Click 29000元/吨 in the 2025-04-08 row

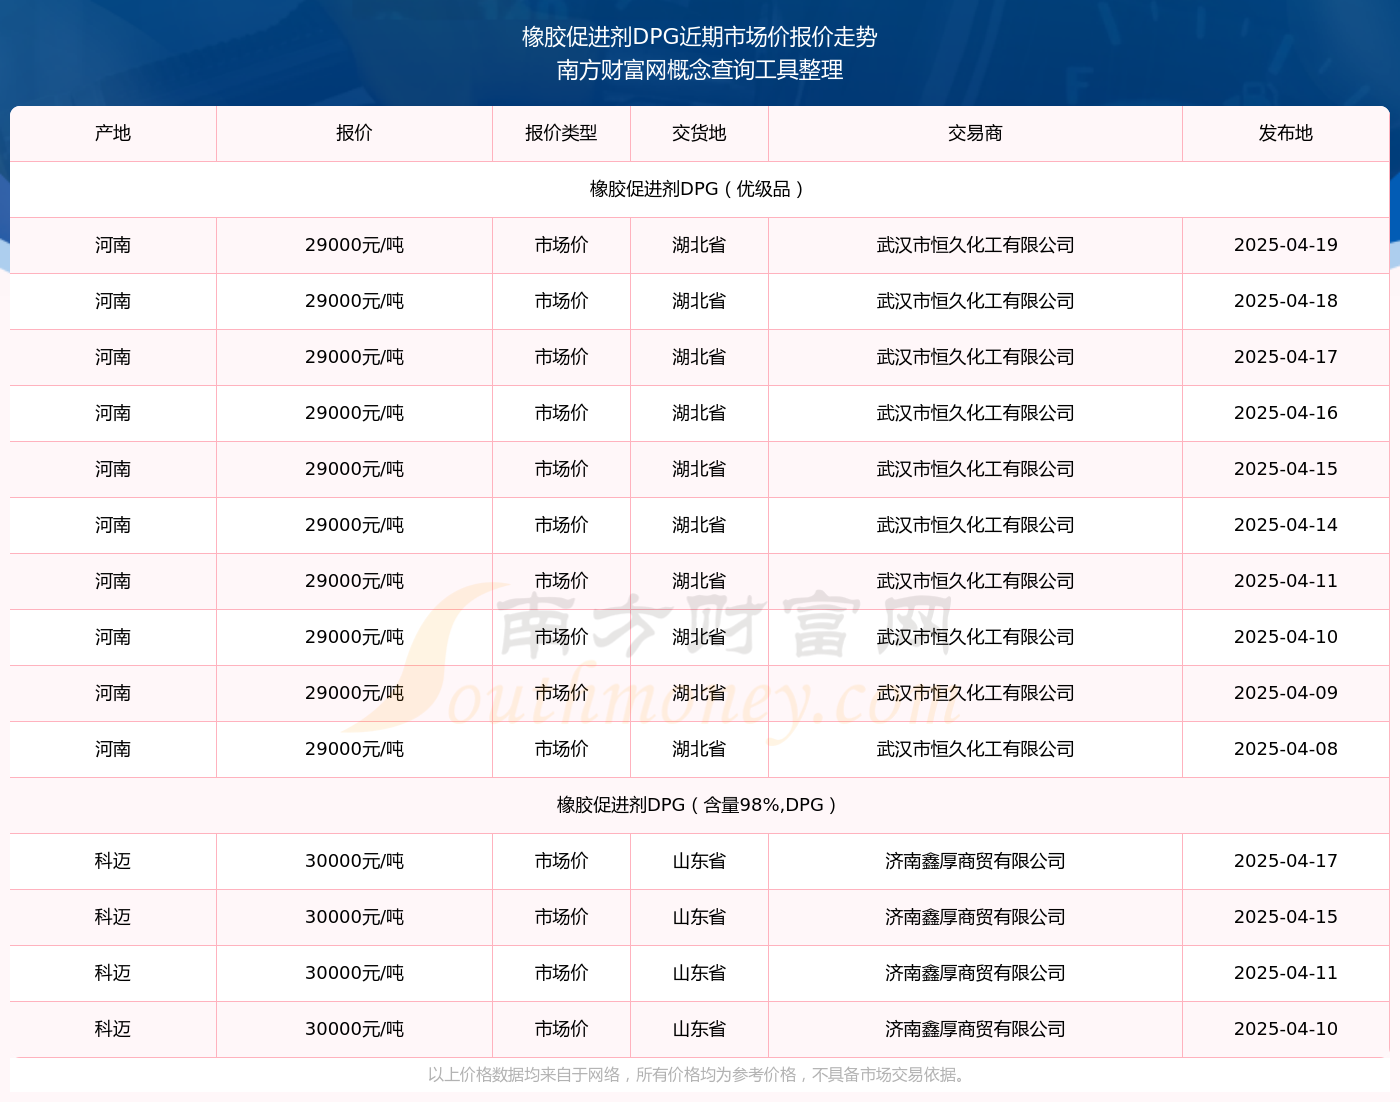[x=354, y=749]
